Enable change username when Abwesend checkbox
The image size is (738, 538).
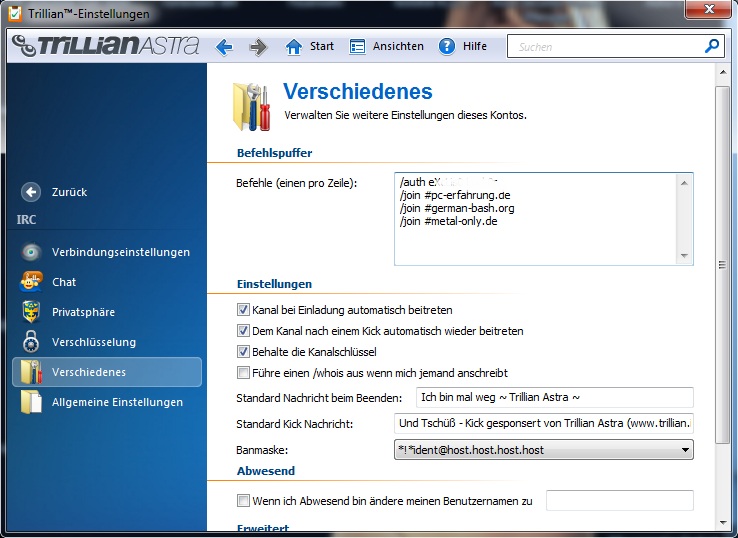click(x=243, y=501)
